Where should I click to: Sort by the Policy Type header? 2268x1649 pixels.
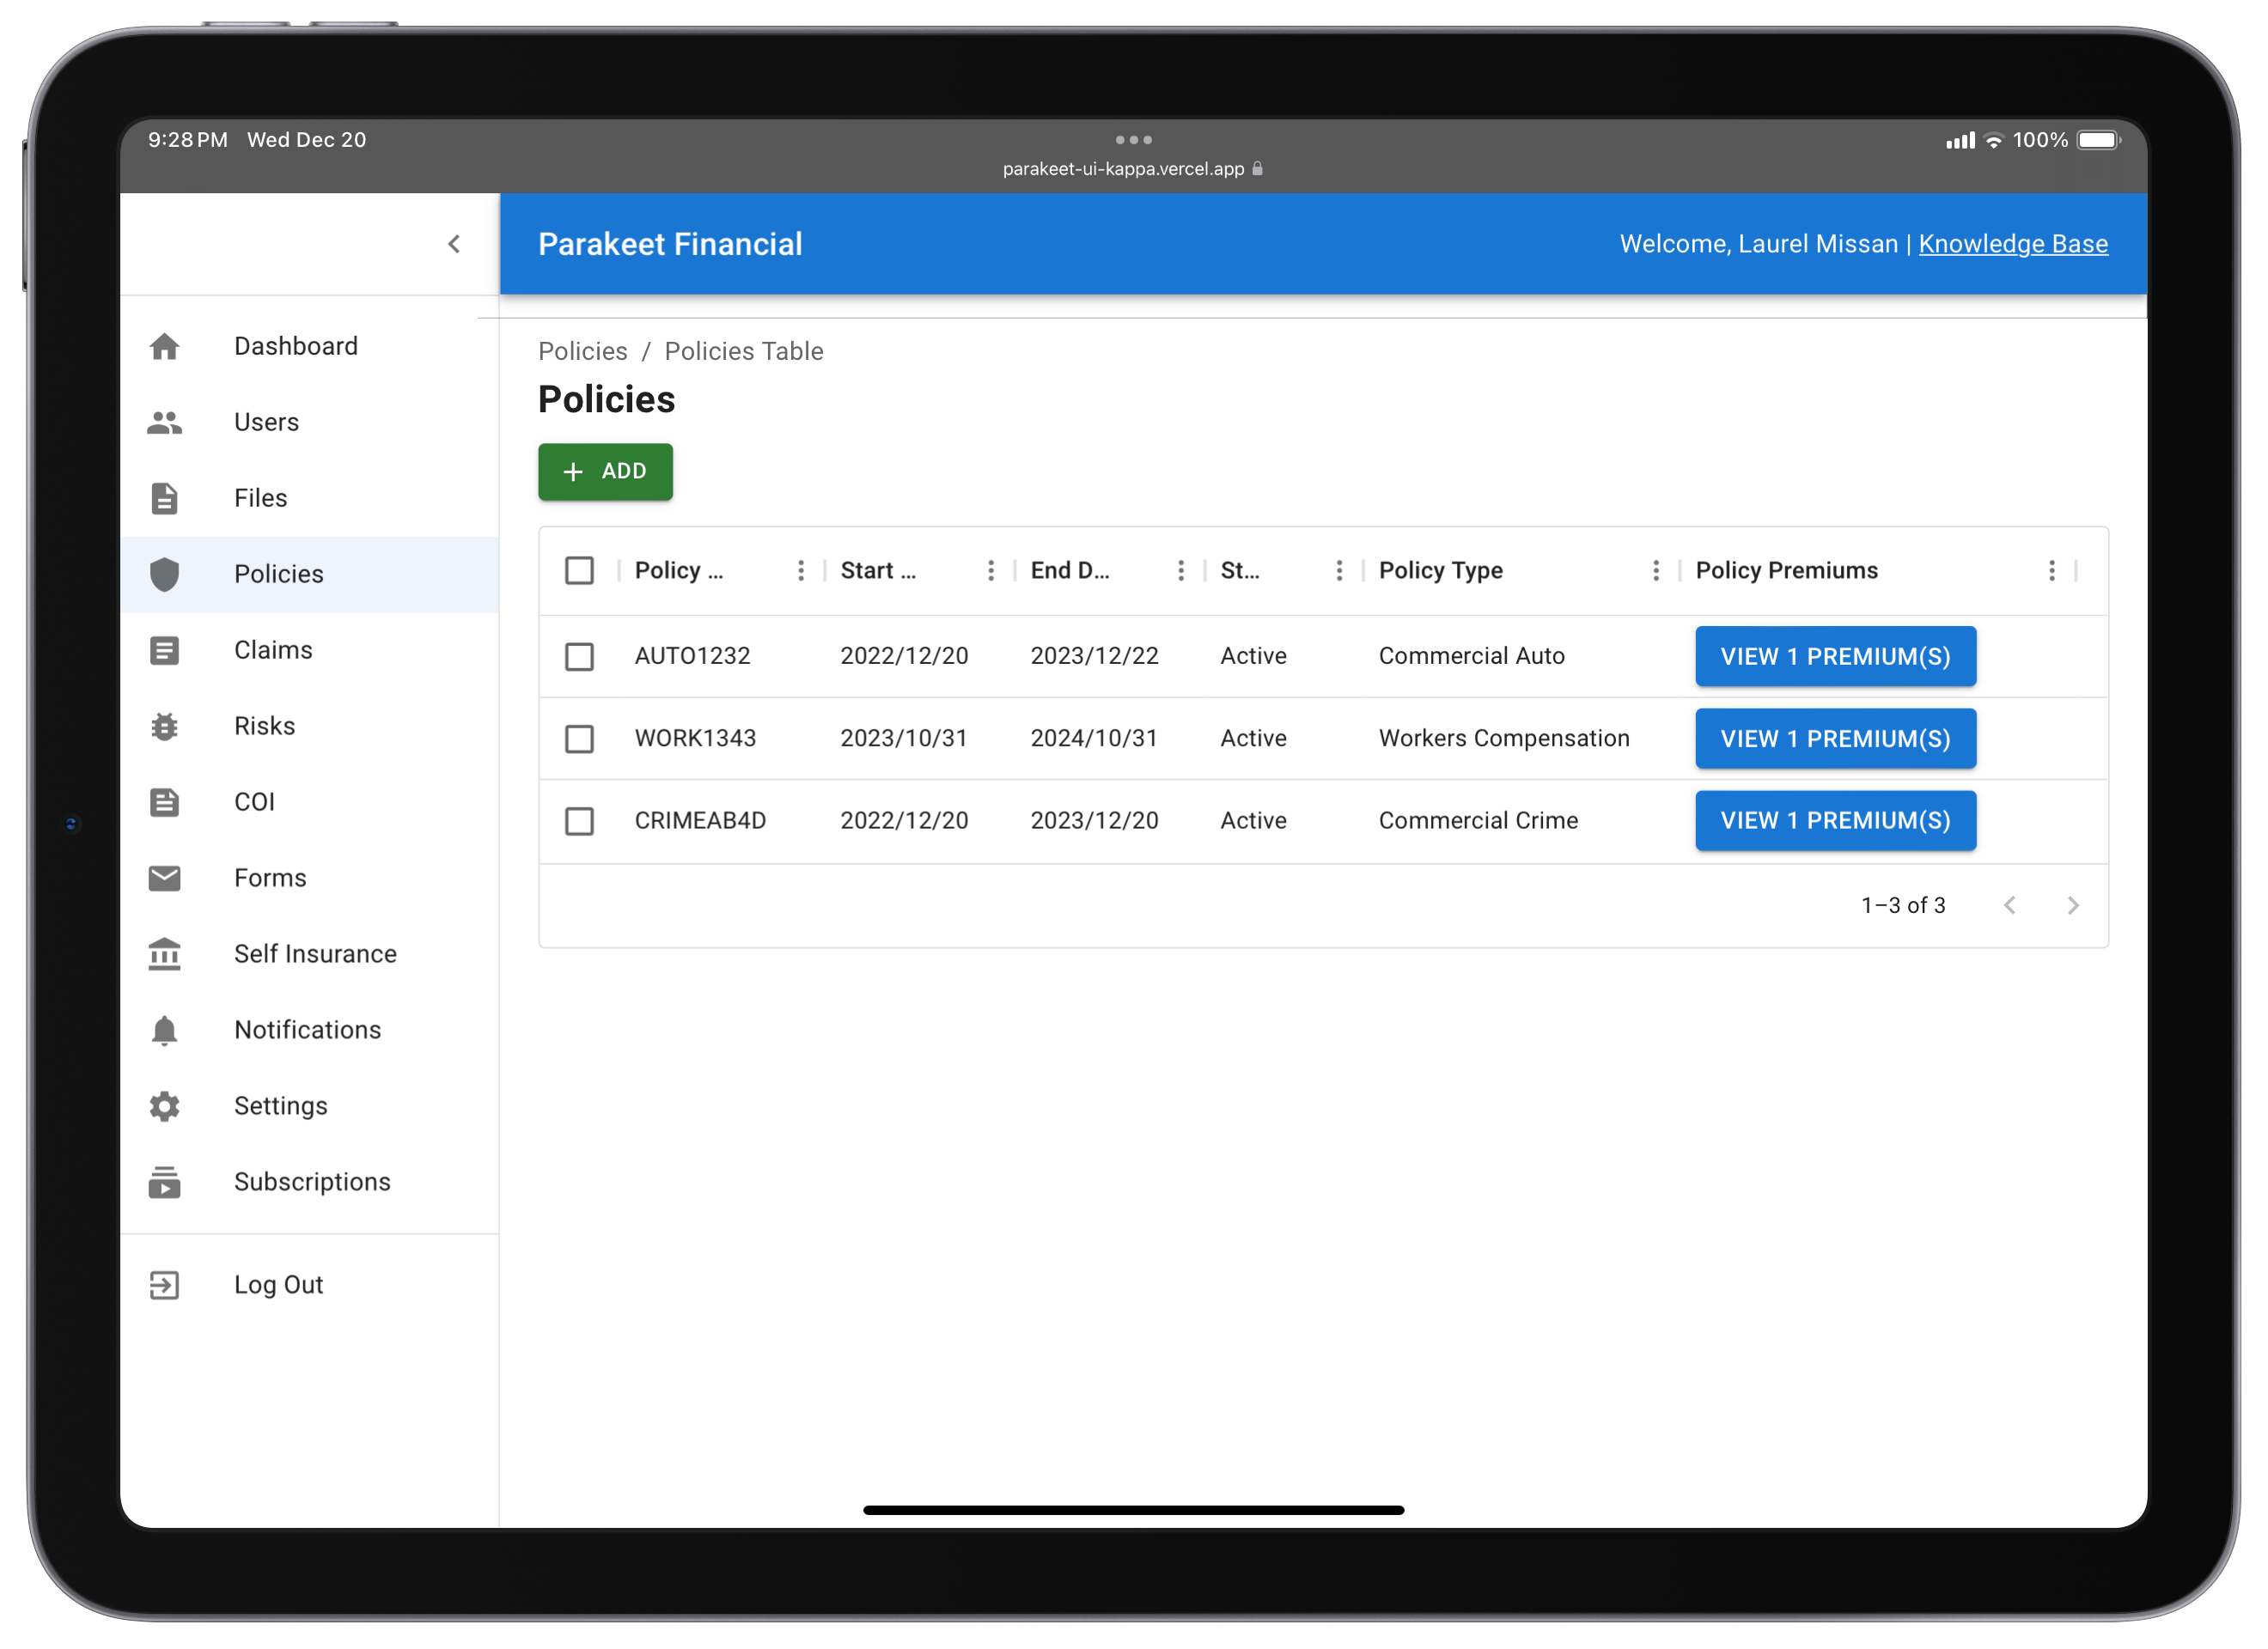pos(1441,571)
